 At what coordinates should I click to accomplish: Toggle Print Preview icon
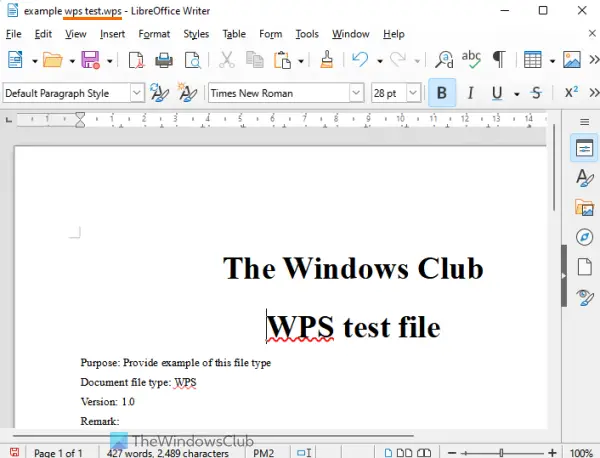[x=192, y=60]
